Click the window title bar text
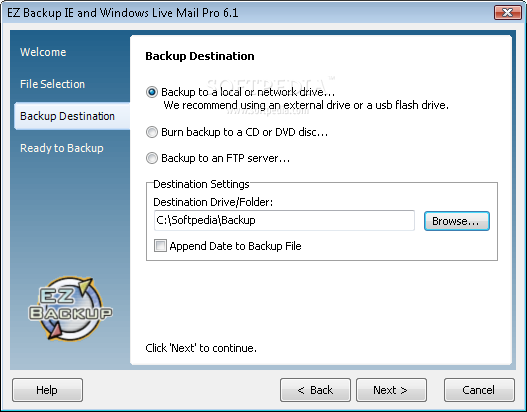 (x=123, y=13)
